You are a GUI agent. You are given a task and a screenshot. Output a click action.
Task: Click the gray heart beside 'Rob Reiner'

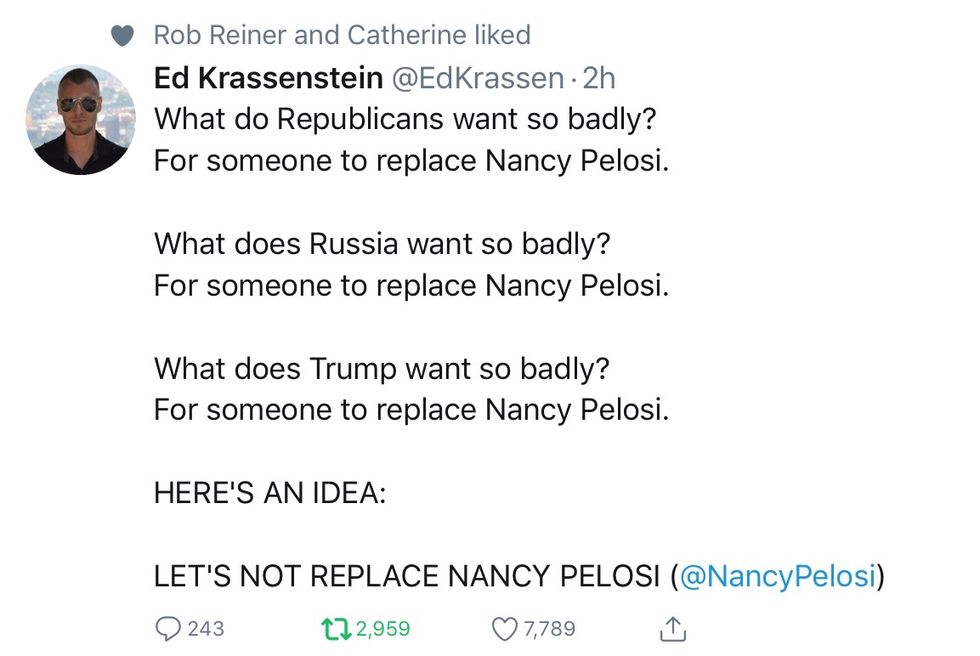click(121, 36)
